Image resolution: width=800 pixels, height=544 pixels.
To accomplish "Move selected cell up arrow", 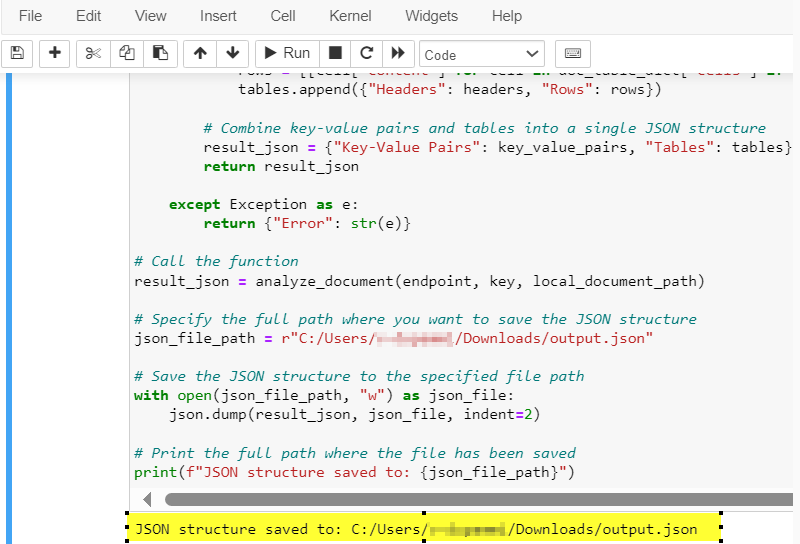I will (200, 54).
